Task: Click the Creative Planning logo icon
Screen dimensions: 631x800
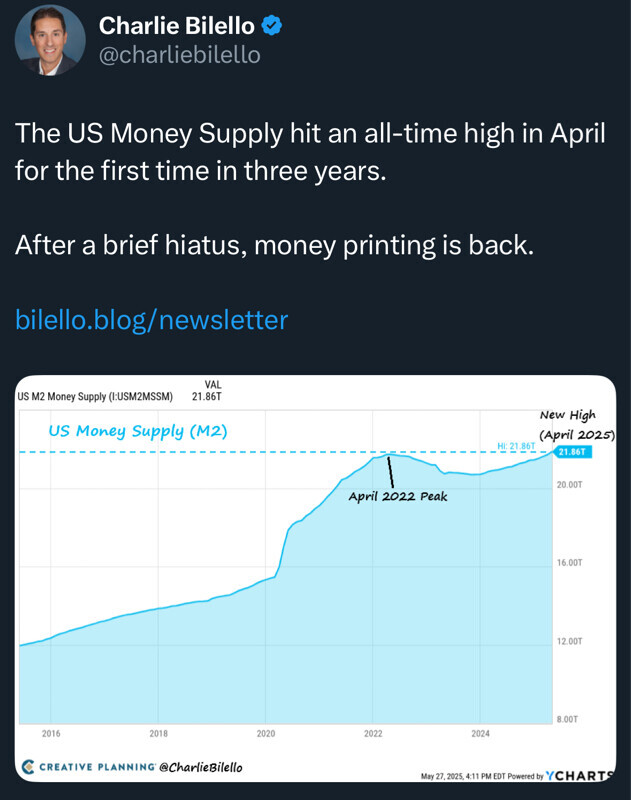Action: pyautogui.click(x=28, y=767)
